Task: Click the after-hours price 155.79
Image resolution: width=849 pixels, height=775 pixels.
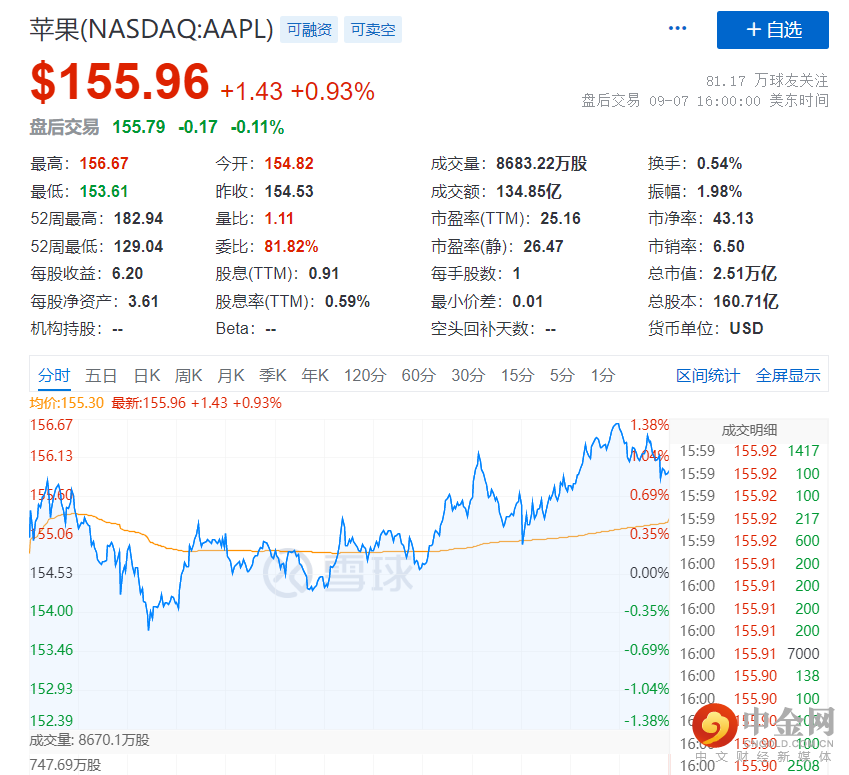Action: 139,127
